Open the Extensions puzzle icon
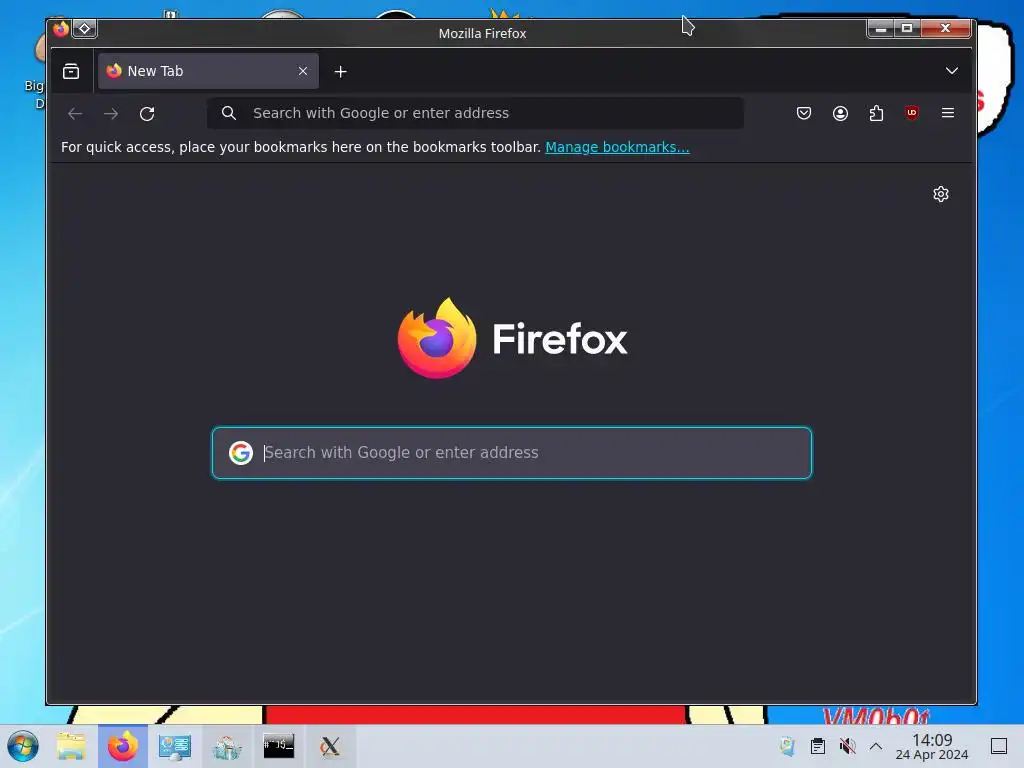Image resolution: width=1024 pixels, height=768 pixels. click(876, 113)
